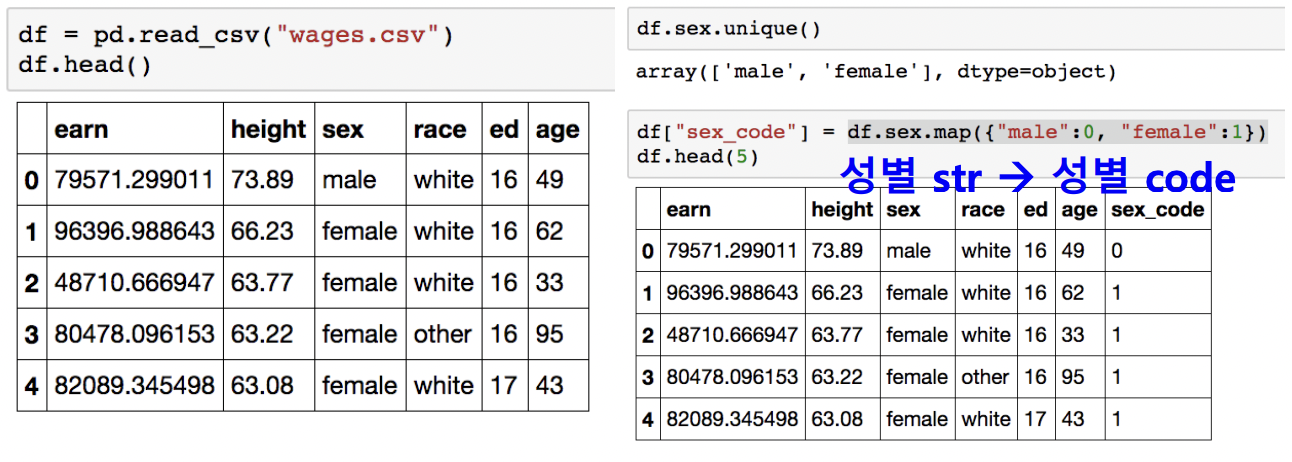
Task: Click the df.sex.unique() code cell
Action: click(955, 29)
